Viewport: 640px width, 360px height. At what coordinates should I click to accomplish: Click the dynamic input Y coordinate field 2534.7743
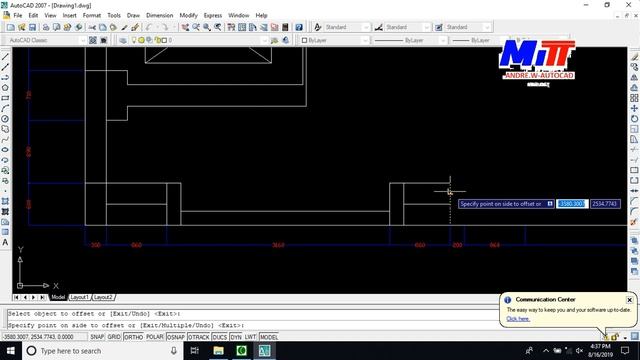(x=605, y=204)
